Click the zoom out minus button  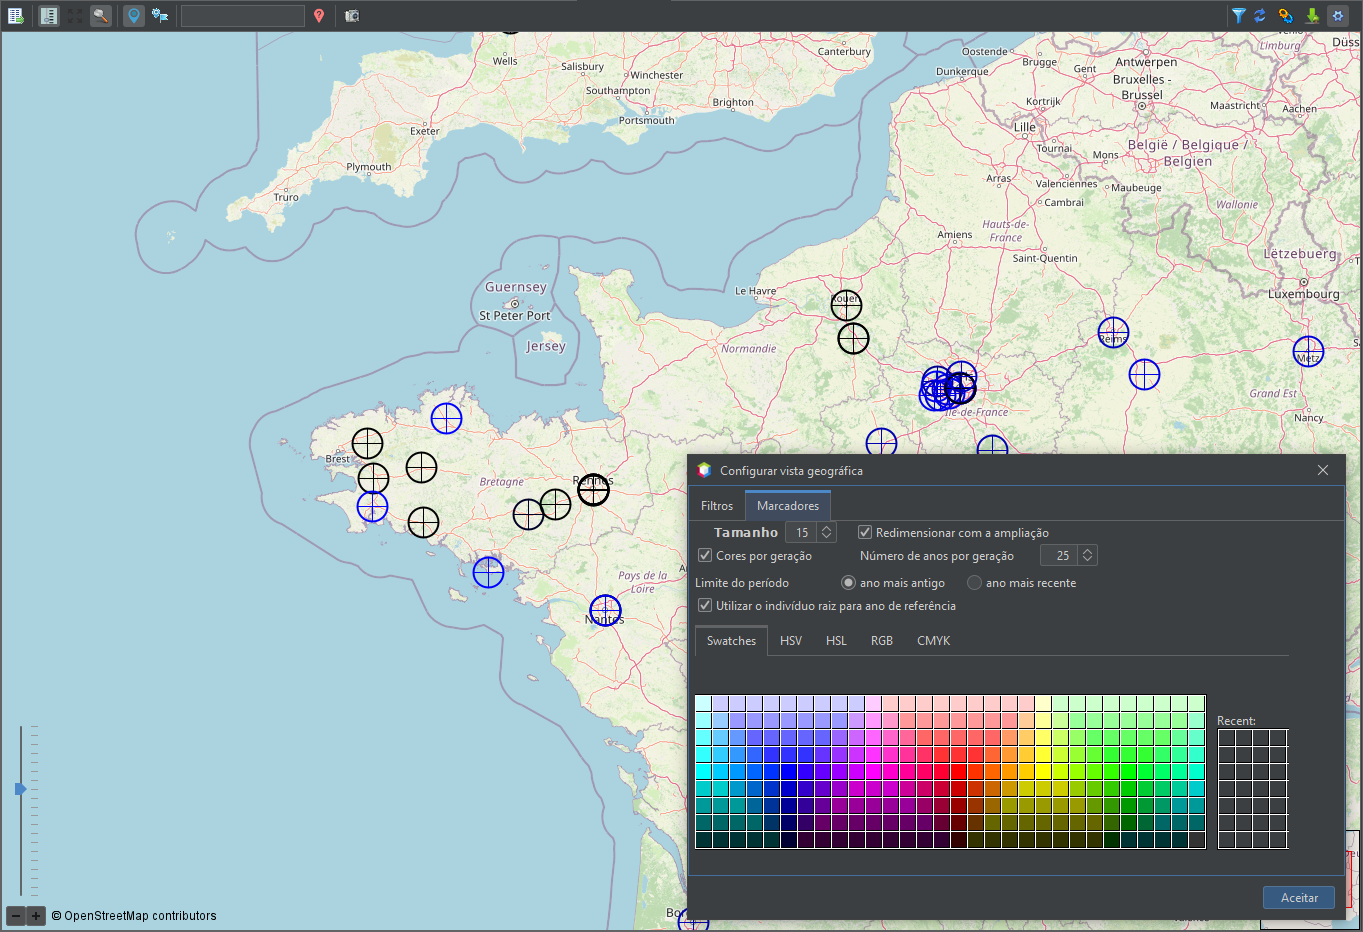pos(16,916)
